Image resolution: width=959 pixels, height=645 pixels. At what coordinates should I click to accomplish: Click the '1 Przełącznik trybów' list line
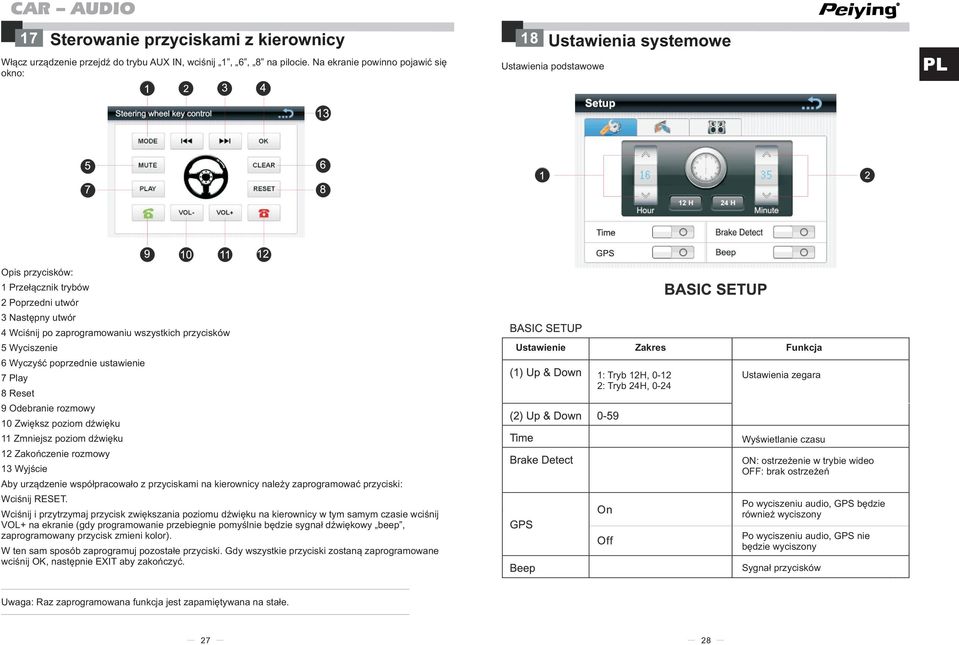(45, 287)
